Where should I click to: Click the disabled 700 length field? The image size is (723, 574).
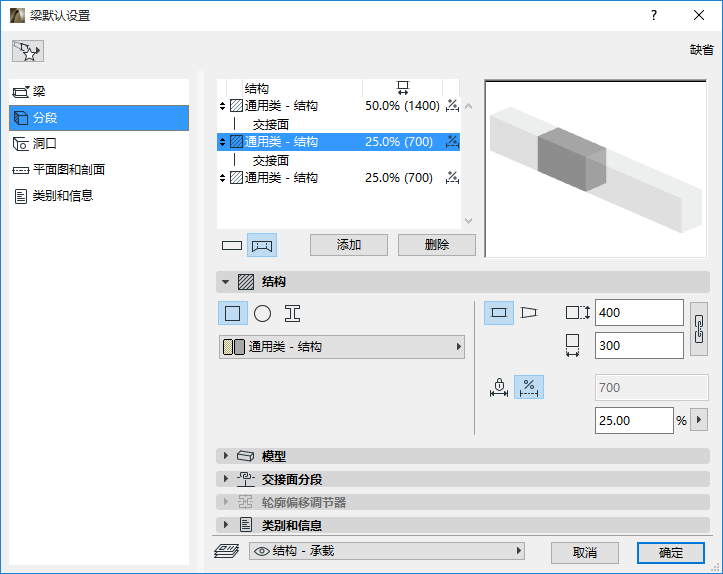click(652, 387)
